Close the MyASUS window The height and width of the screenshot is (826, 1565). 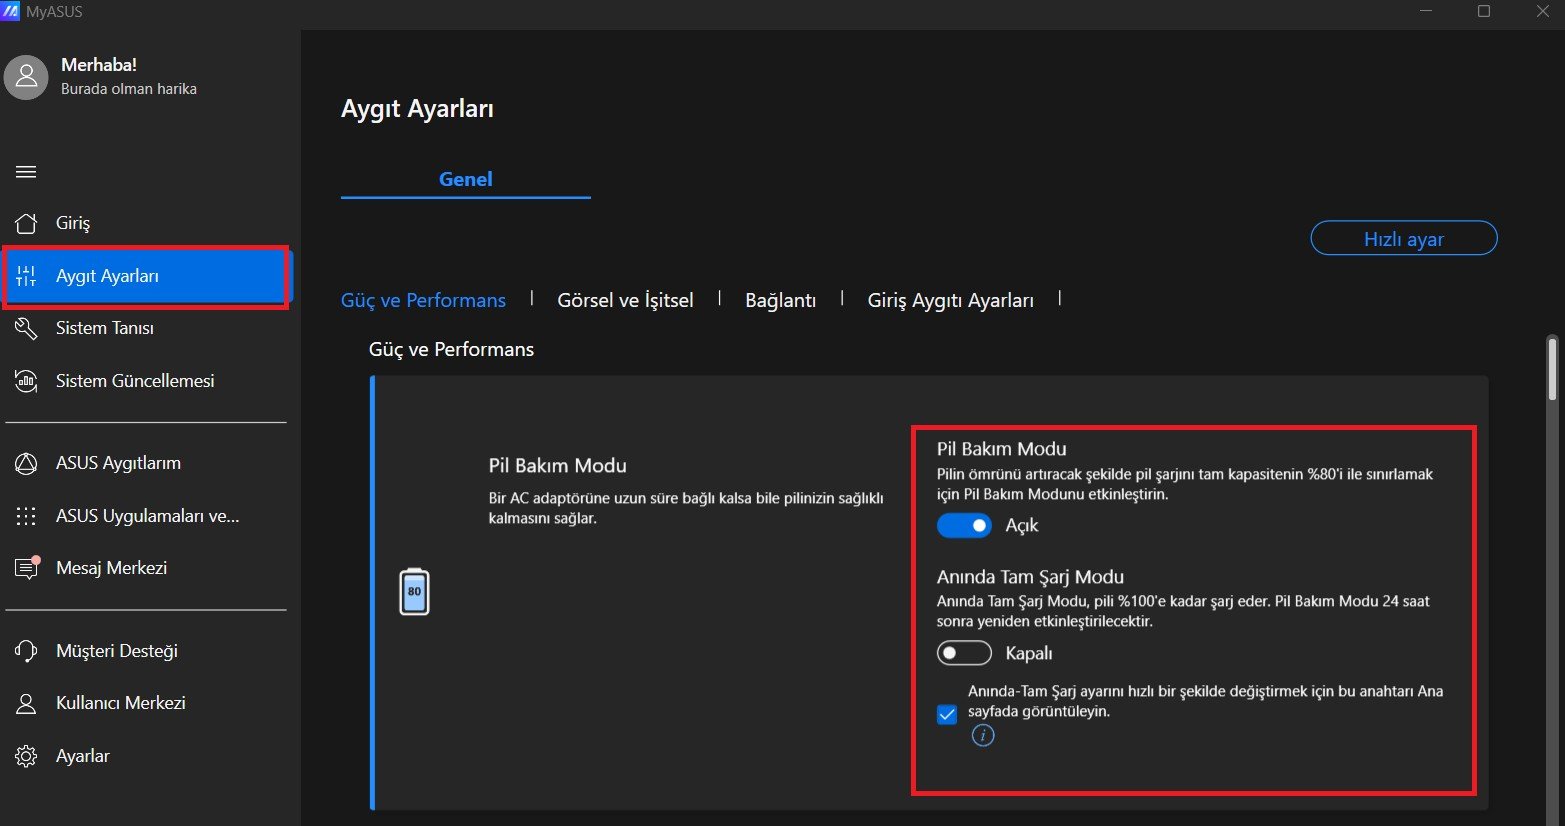(x=1542, y=11)
